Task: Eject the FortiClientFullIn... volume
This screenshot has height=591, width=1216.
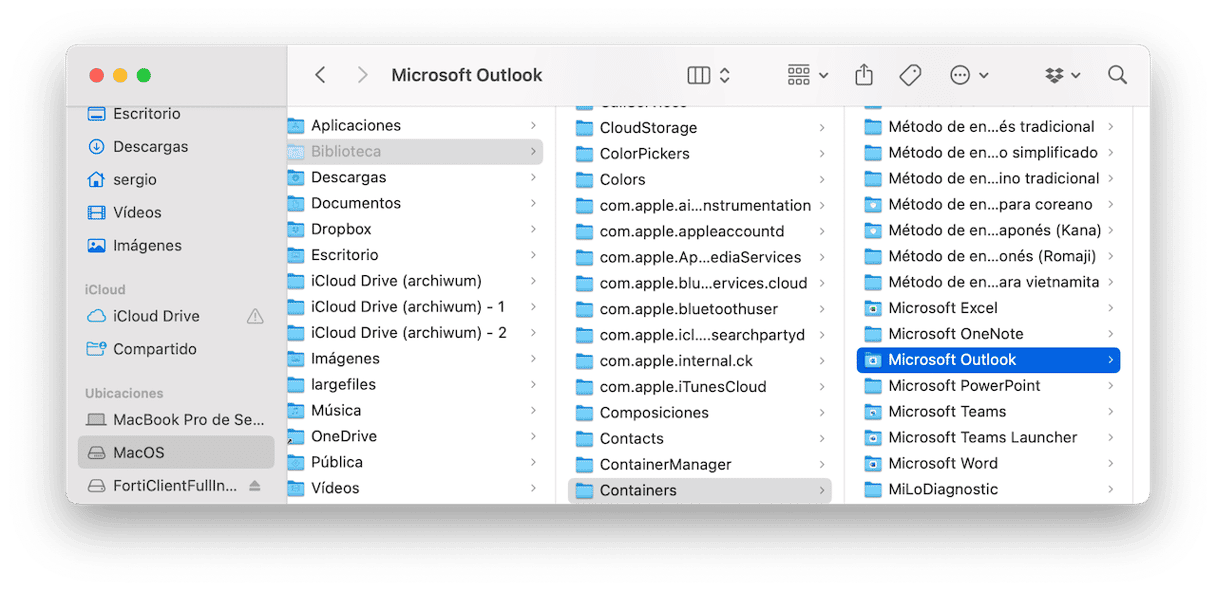Action: point(255,486)
